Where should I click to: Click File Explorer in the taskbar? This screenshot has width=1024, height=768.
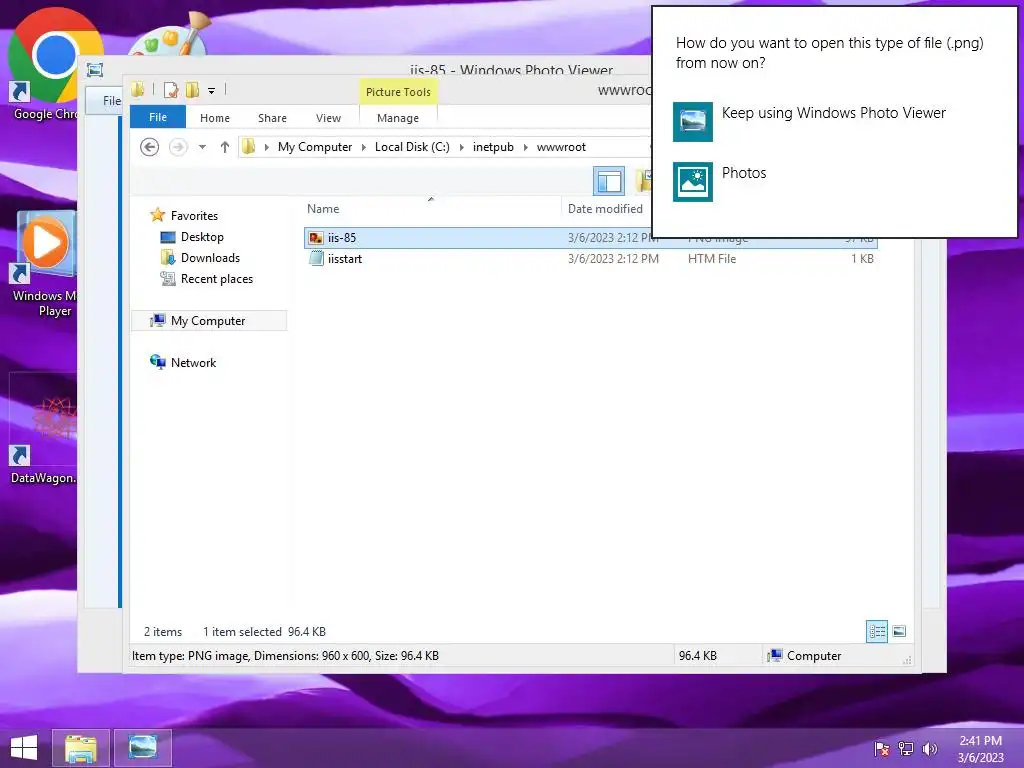pos(81,748)
